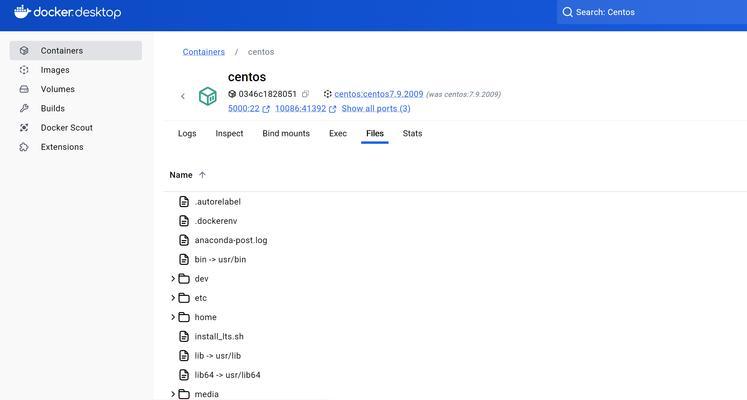
Task: Open Containers in the sidebar
Action: 76,50
